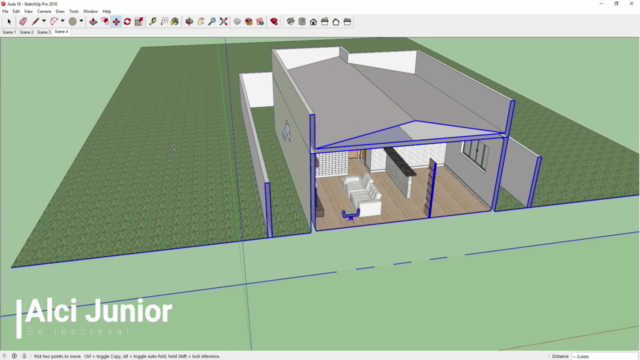The width and height of the screenshot is (640, 360).
Task: Open the Extension Manager ruby icon
Action: (274, 22)
